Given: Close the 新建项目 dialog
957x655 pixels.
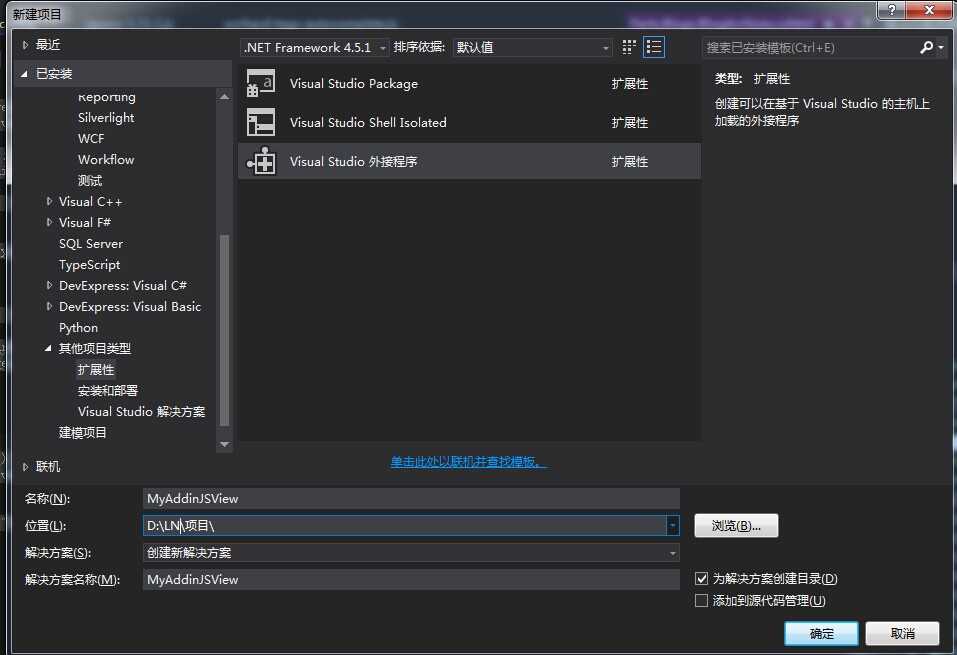Looking at the screenshot, I should coord(929,10).
